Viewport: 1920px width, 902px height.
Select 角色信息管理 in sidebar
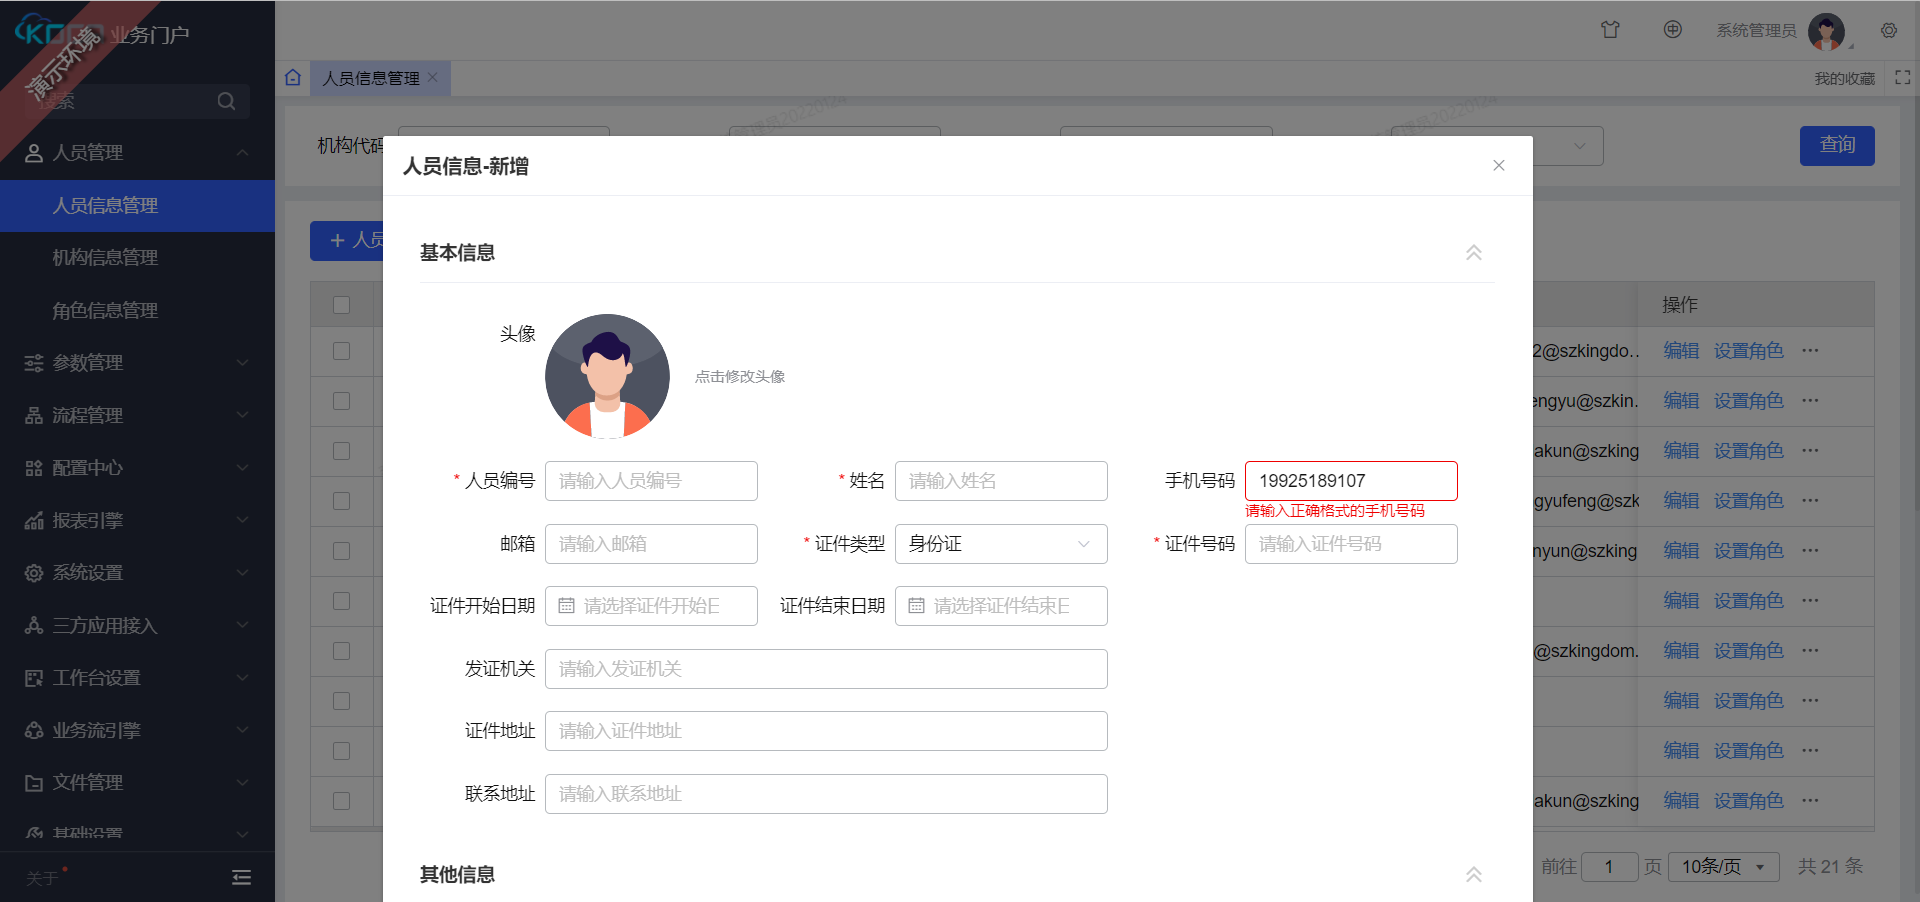coord(137,310)
